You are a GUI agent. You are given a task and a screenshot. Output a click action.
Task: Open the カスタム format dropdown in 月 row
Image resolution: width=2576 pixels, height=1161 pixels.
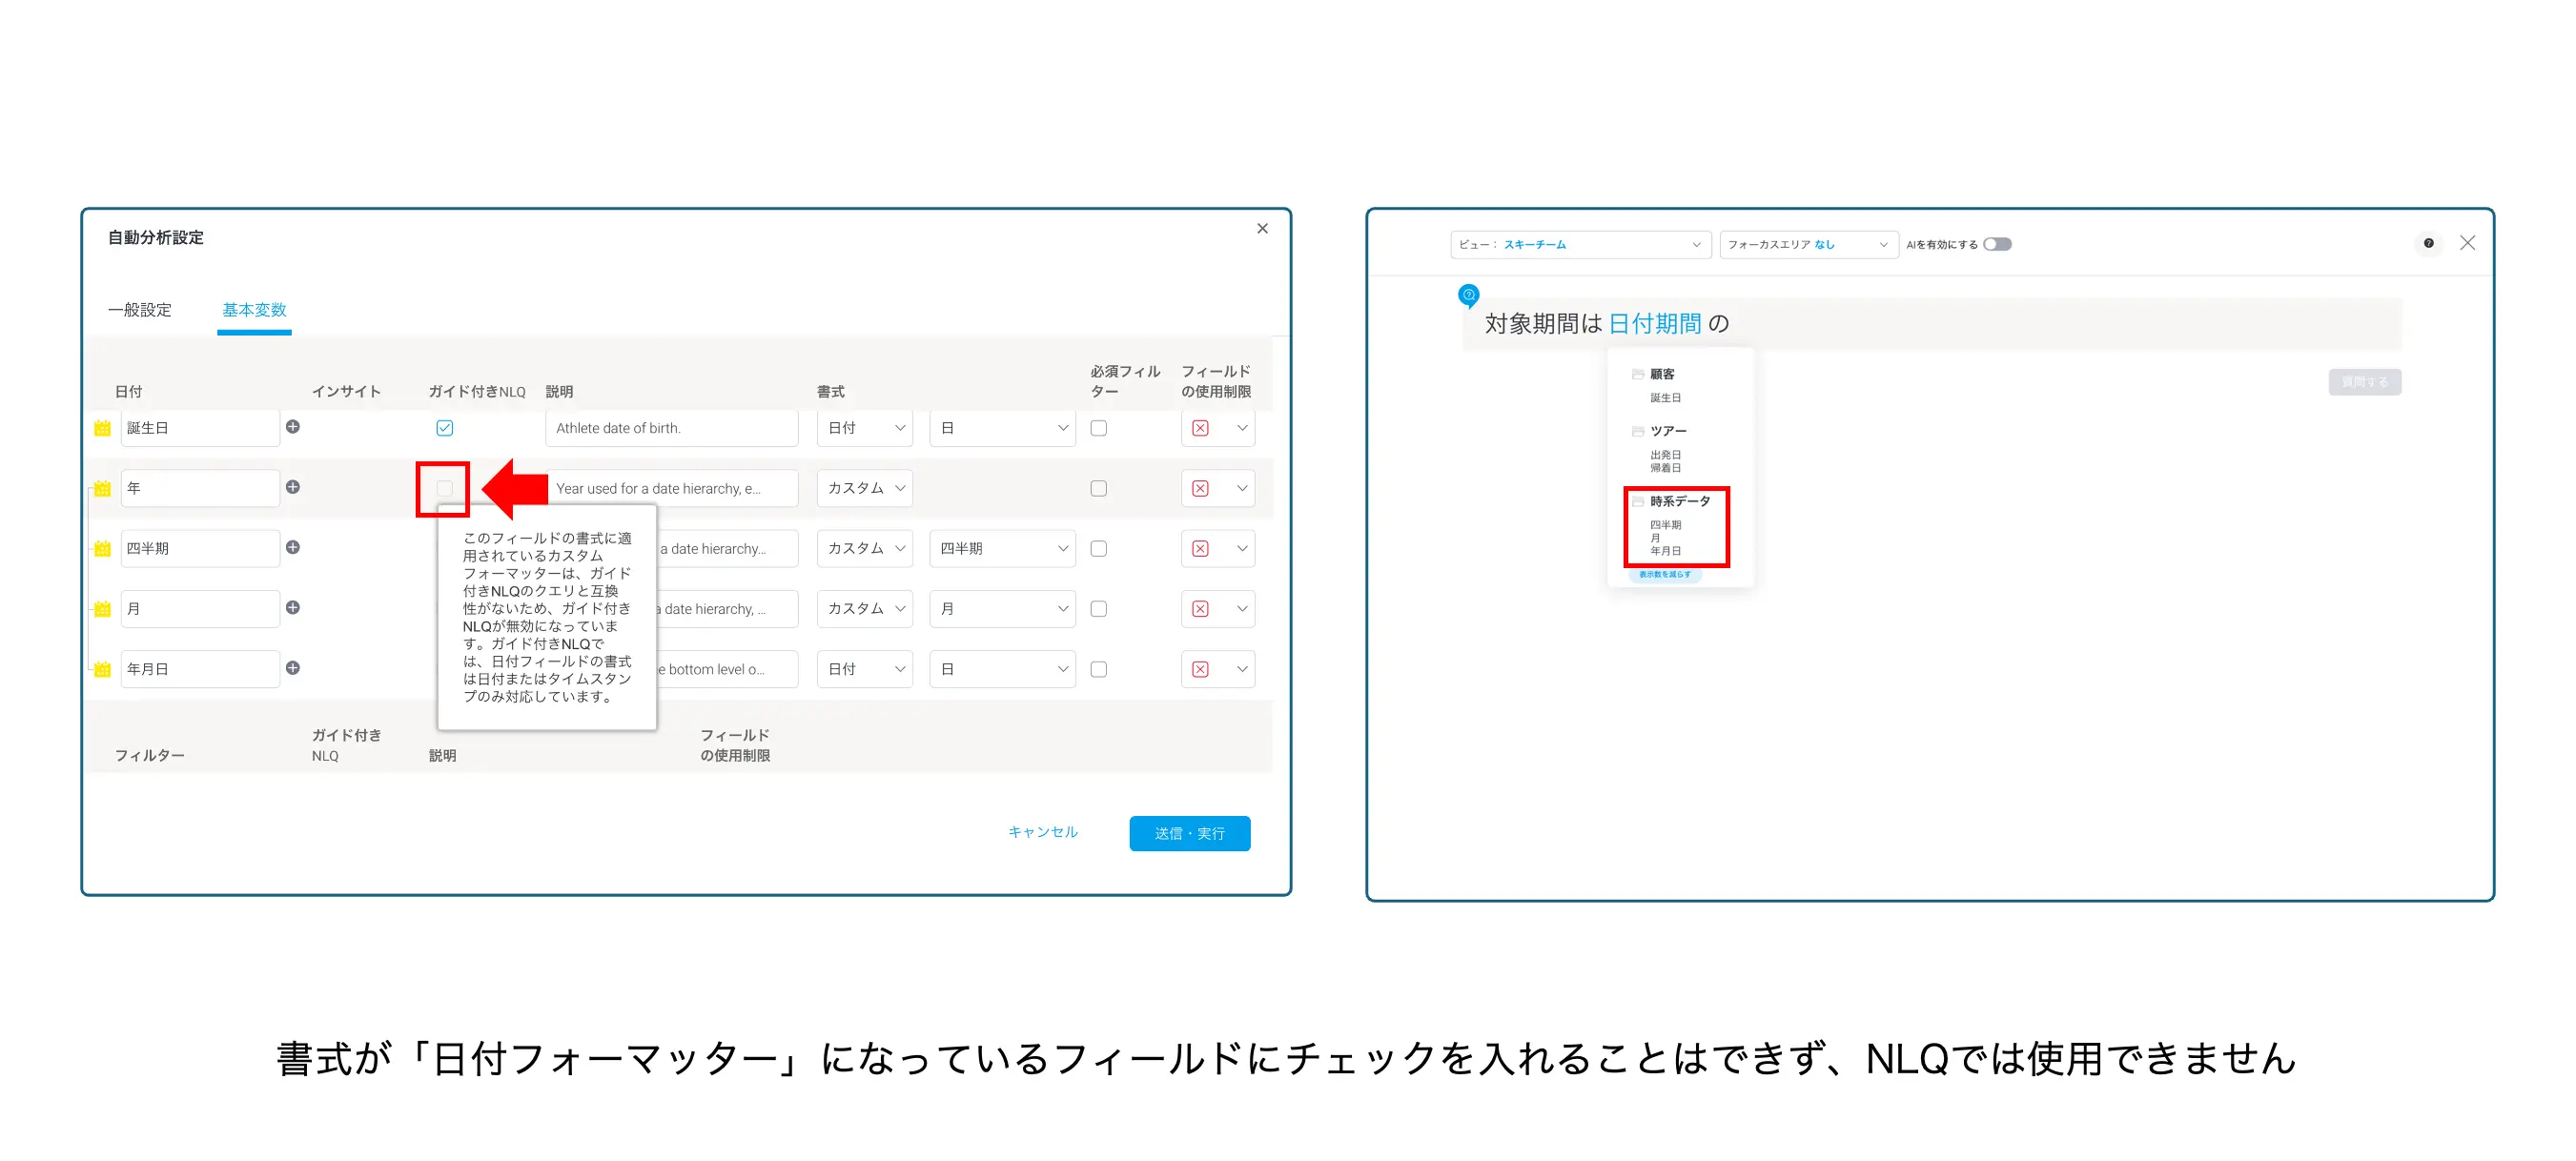865,609
